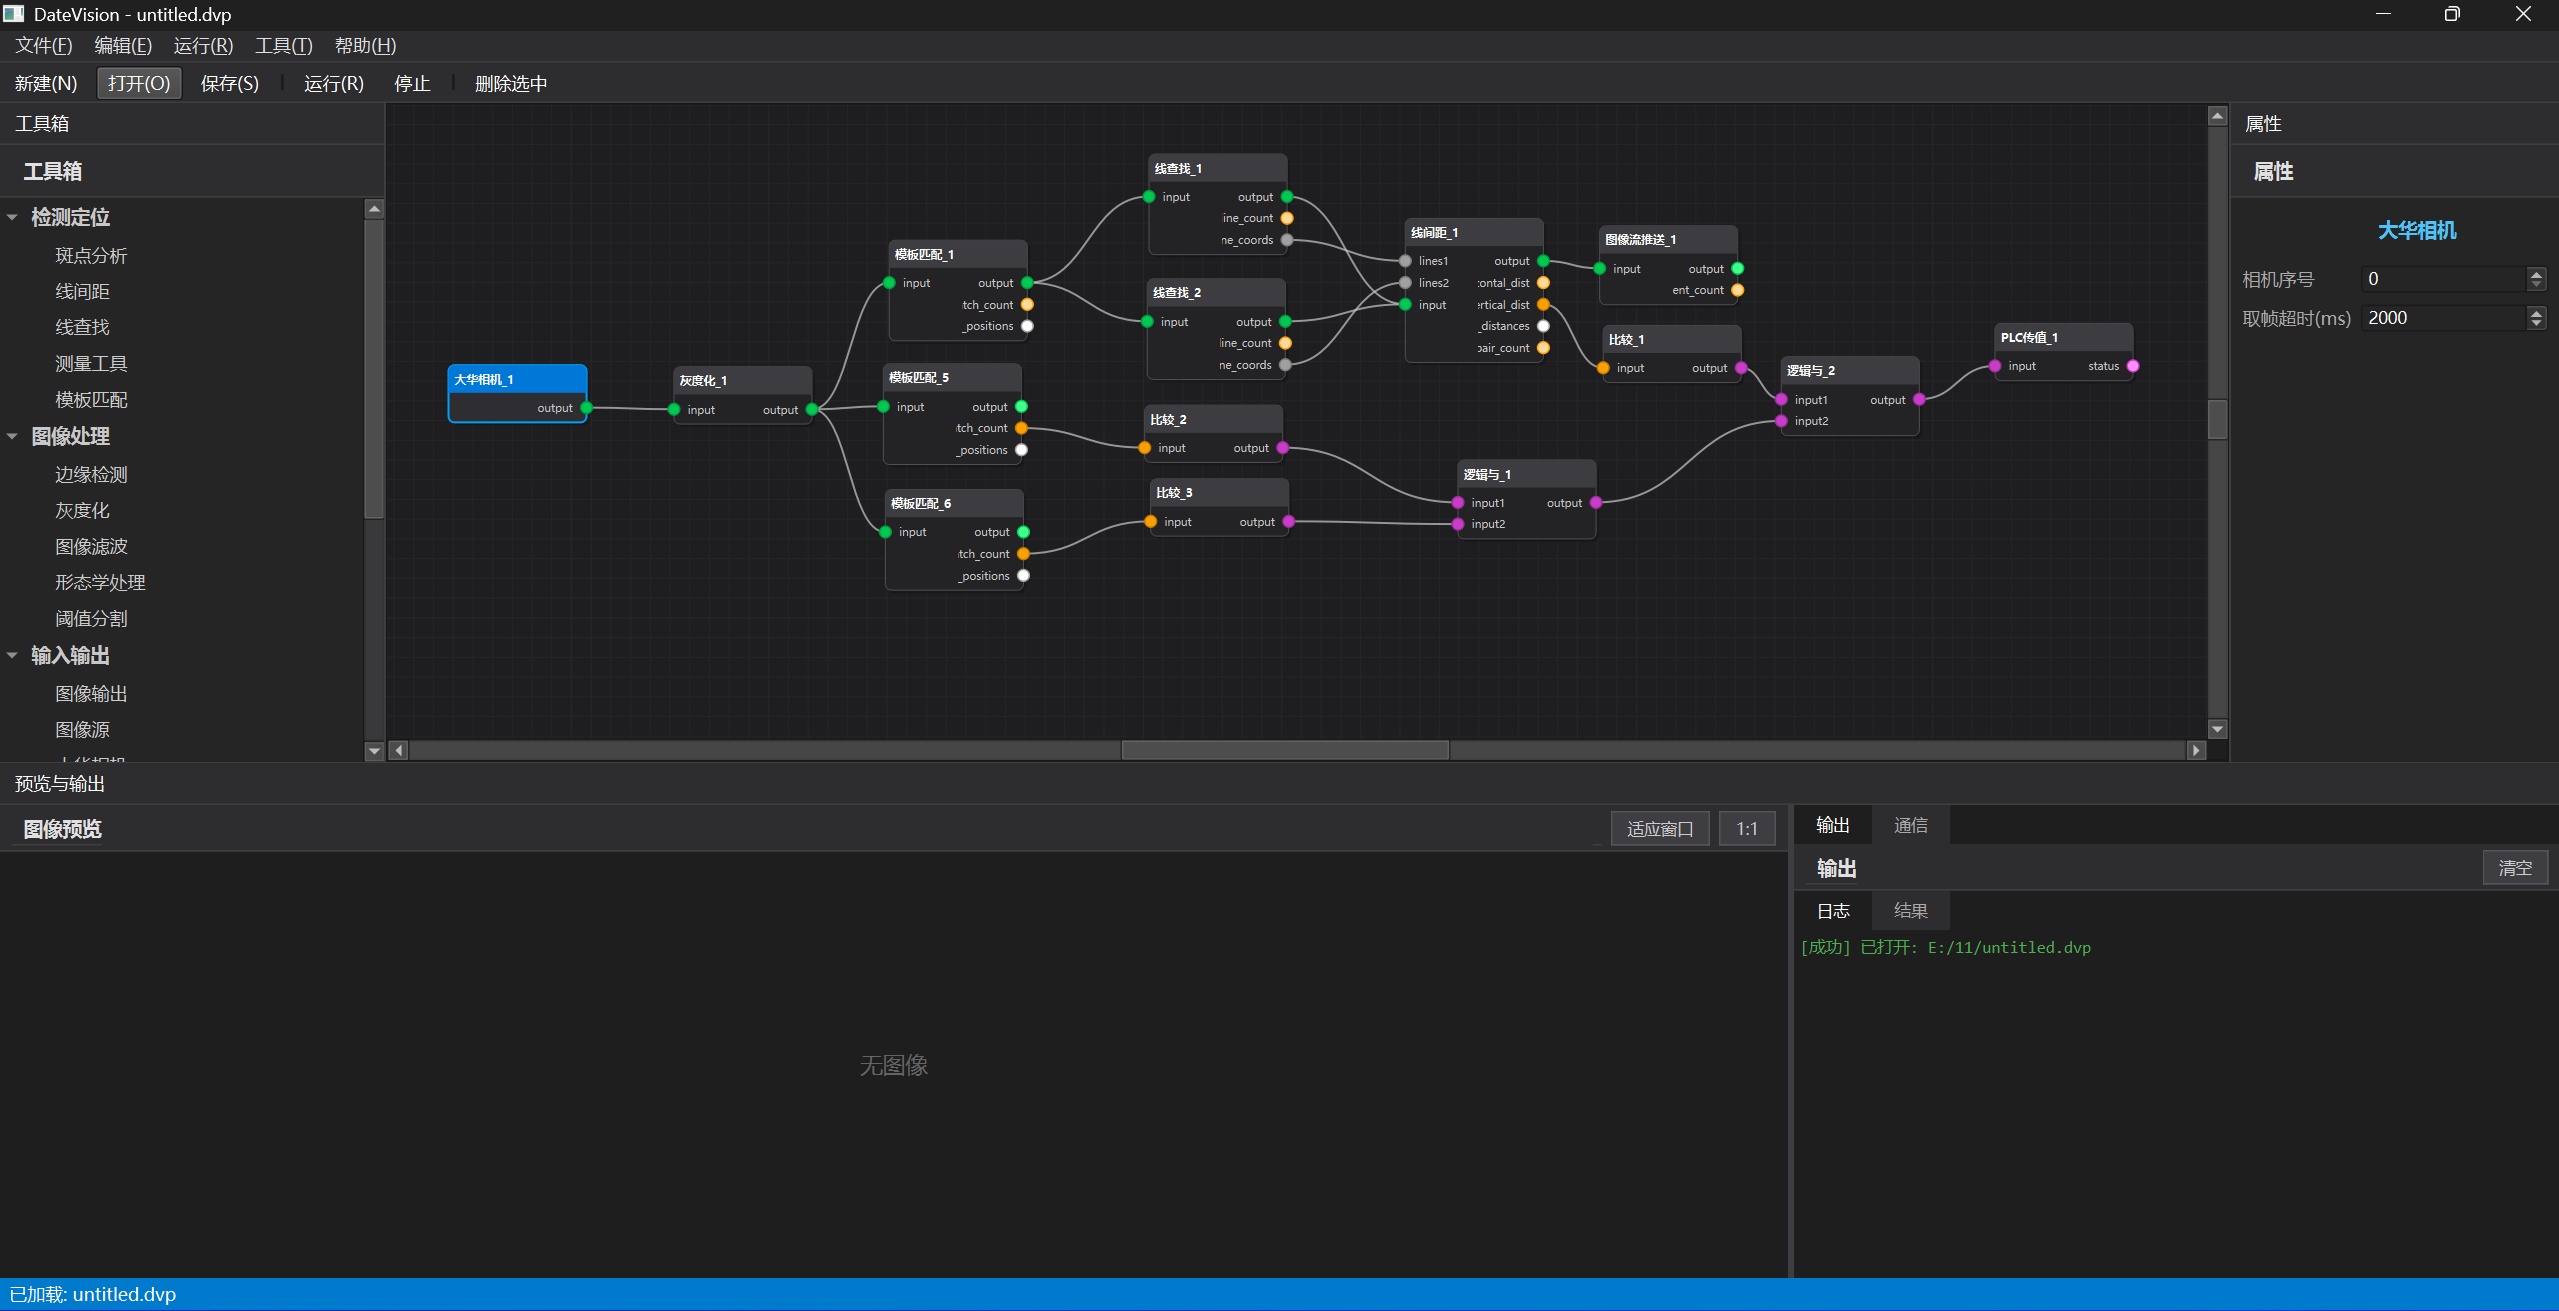The height and width of the screenshot is (1311, 2559).
Task: Click the canvas horizontal scrollbar thumb
Action: [1285, 750]
